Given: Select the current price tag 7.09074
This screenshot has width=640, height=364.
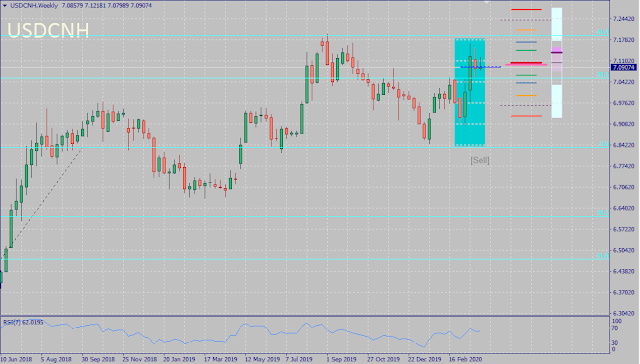Looking at the screenshot, I should [624, 67].
